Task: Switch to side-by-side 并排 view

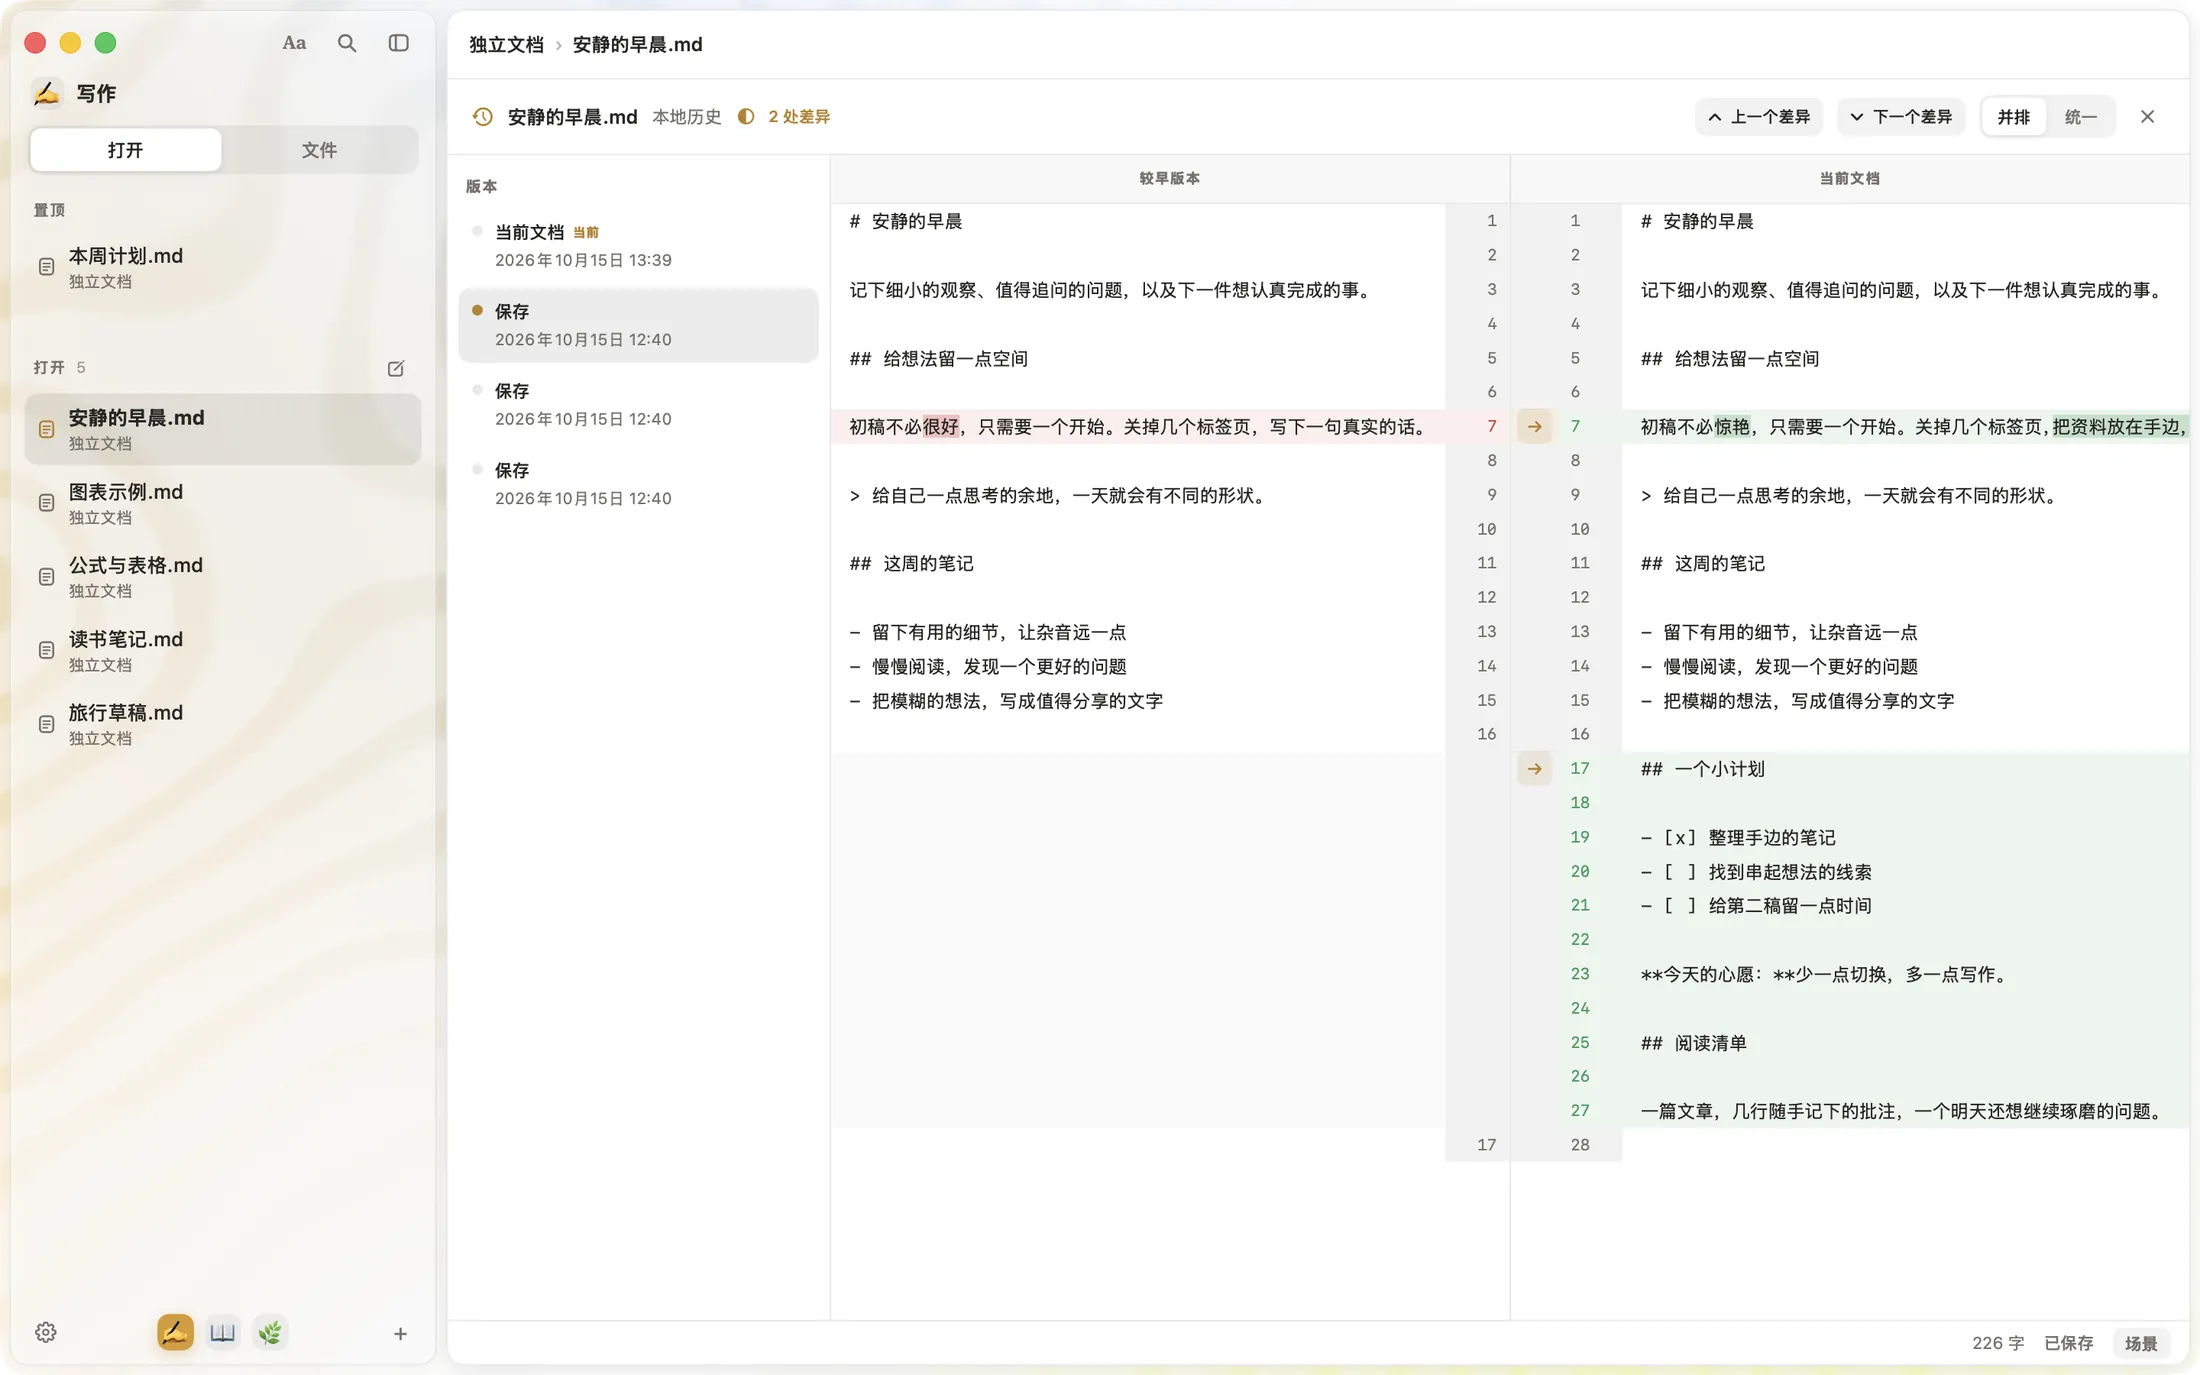Action: [2014, 117]
